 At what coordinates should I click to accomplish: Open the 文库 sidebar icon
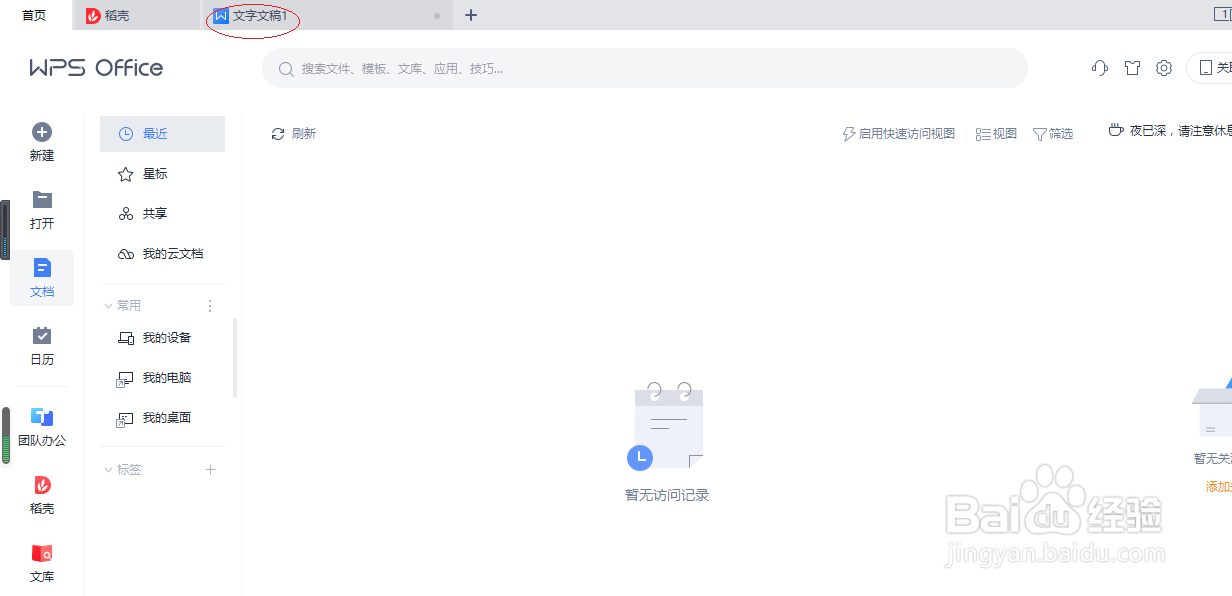pos(41,562)
